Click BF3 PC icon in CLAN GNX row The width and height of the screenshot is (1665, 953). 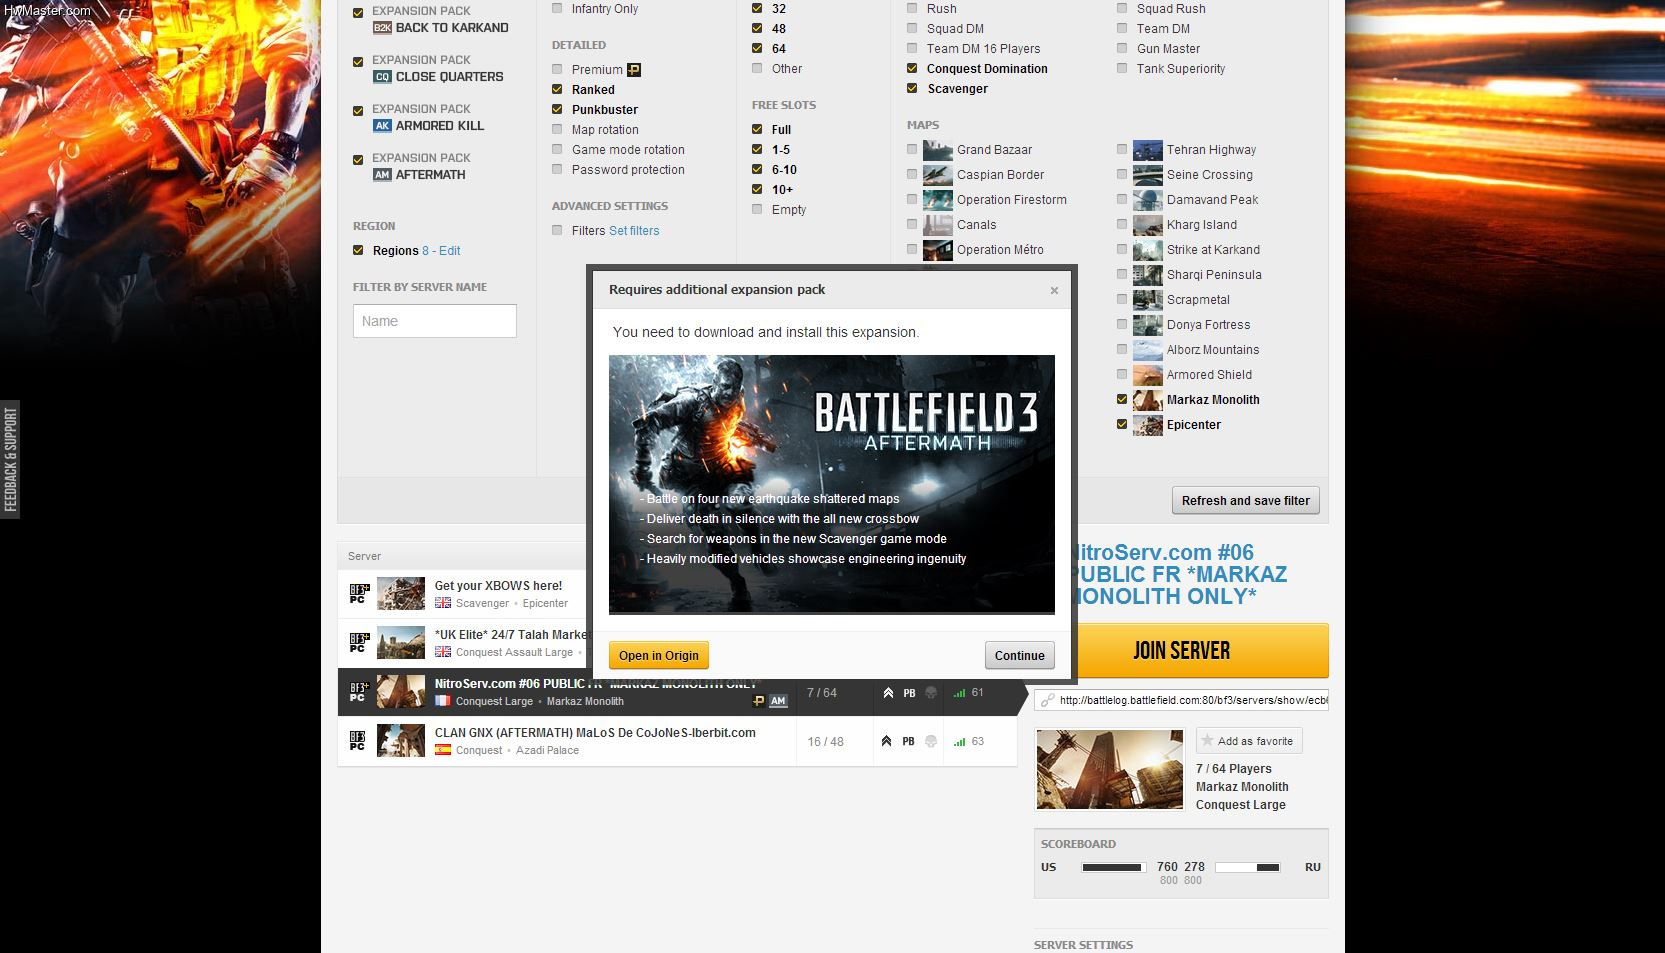(x=358, y=741)
